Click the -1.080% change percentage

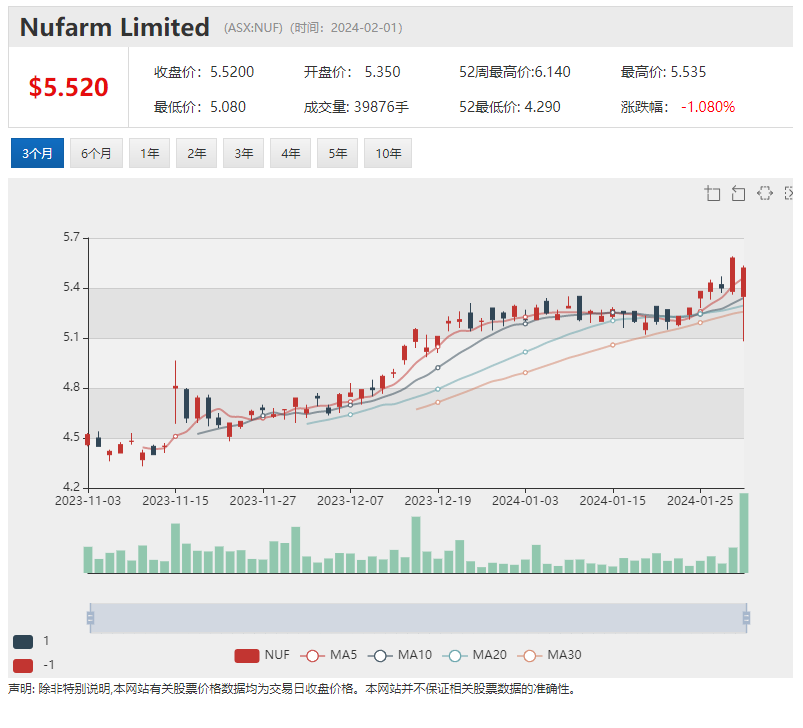point(708,107)
